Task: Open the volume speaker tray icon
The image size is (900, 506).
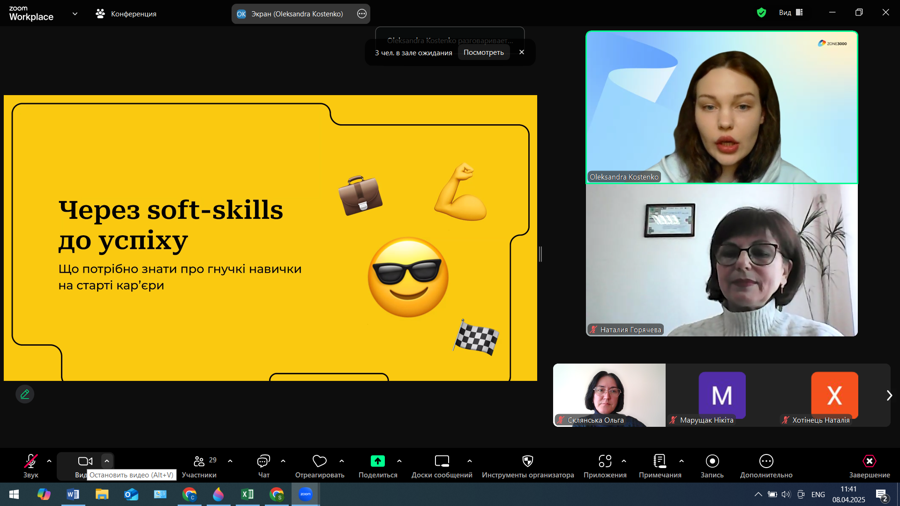Action: [x=786, y=494]
